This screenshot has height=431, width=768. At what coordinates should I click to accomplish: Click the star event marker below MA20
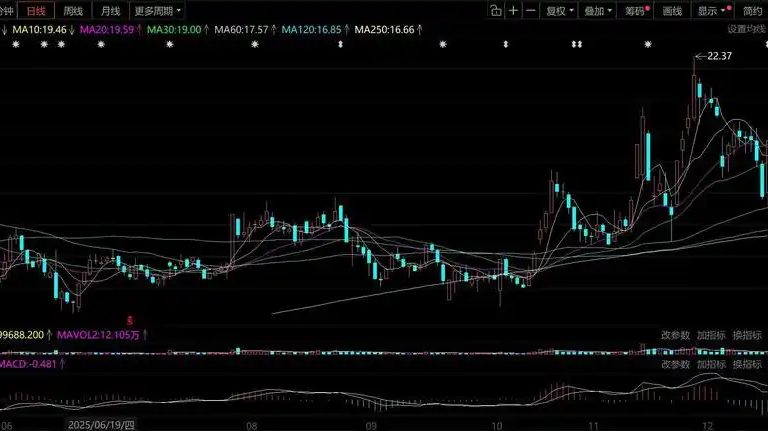tap(101, 45)
